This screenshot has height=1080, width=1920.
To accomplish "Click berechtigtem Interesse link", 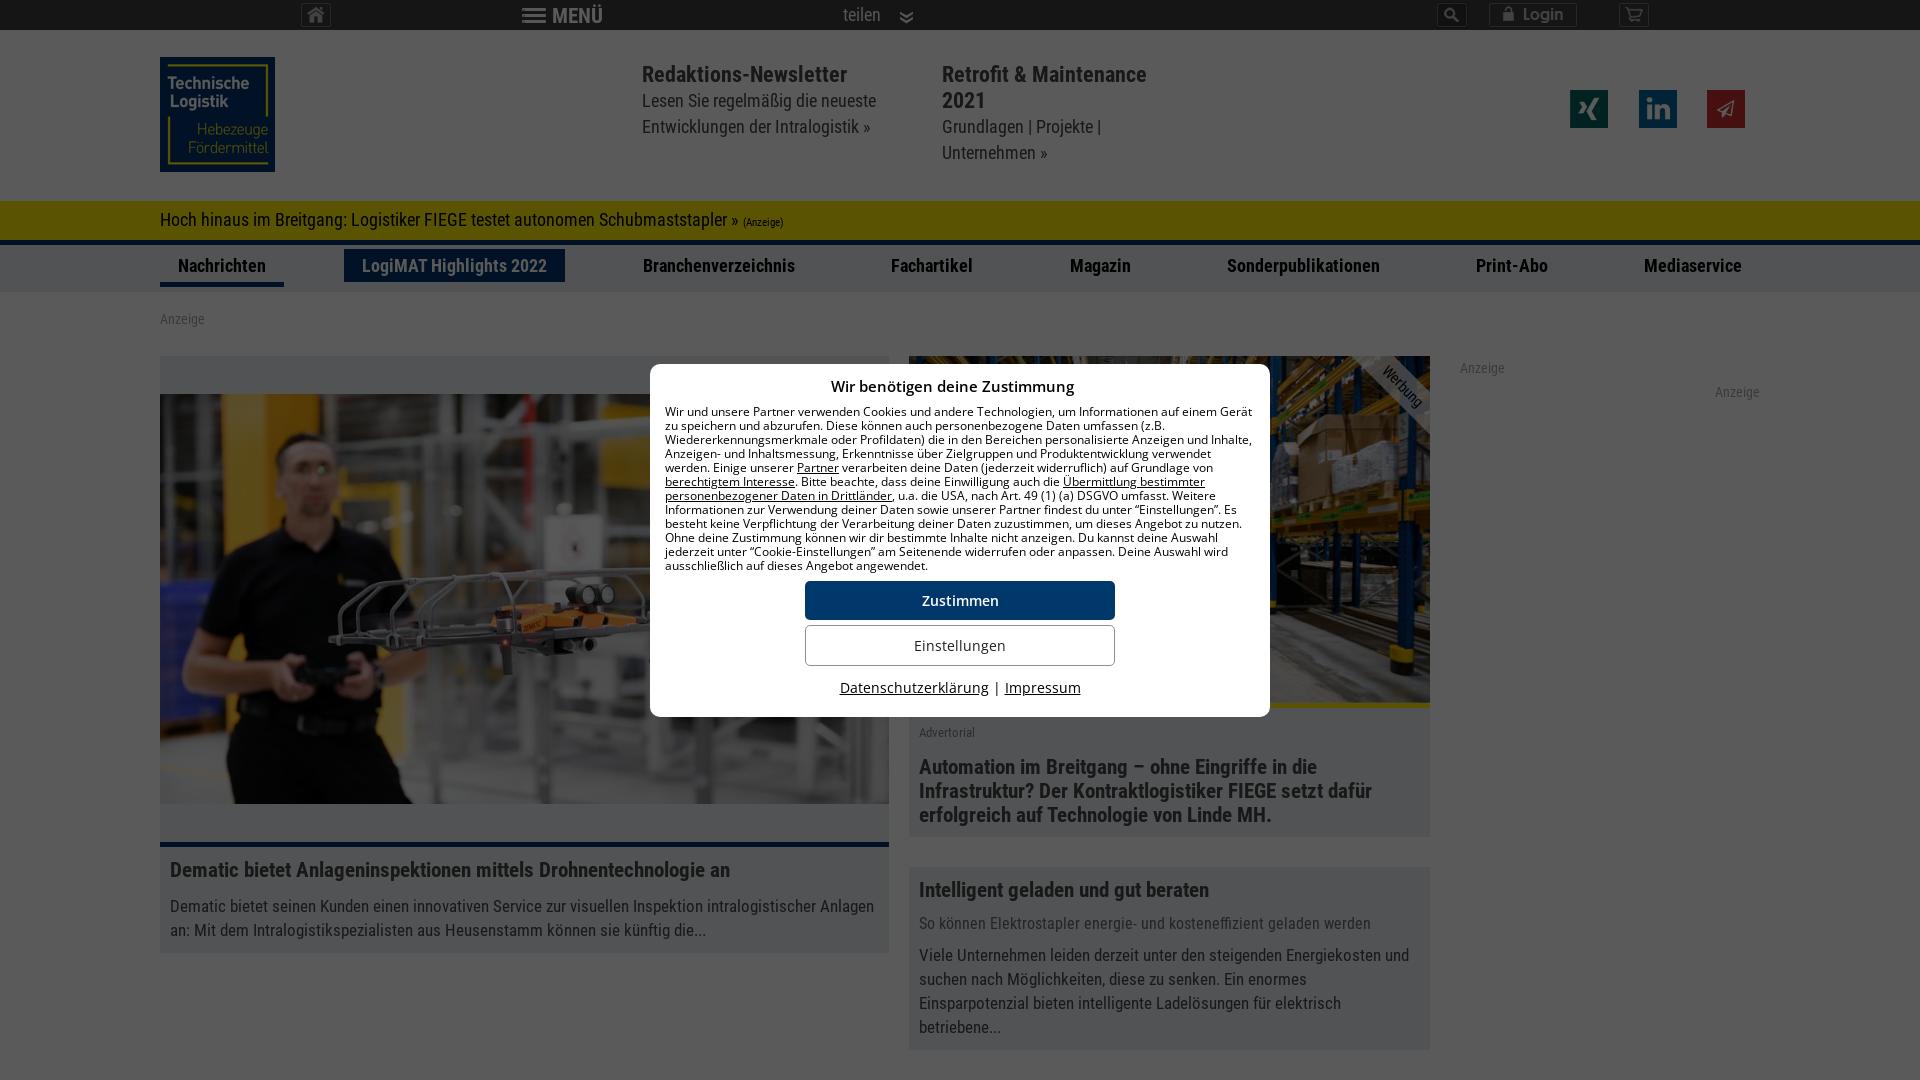I will pos(730,482).
